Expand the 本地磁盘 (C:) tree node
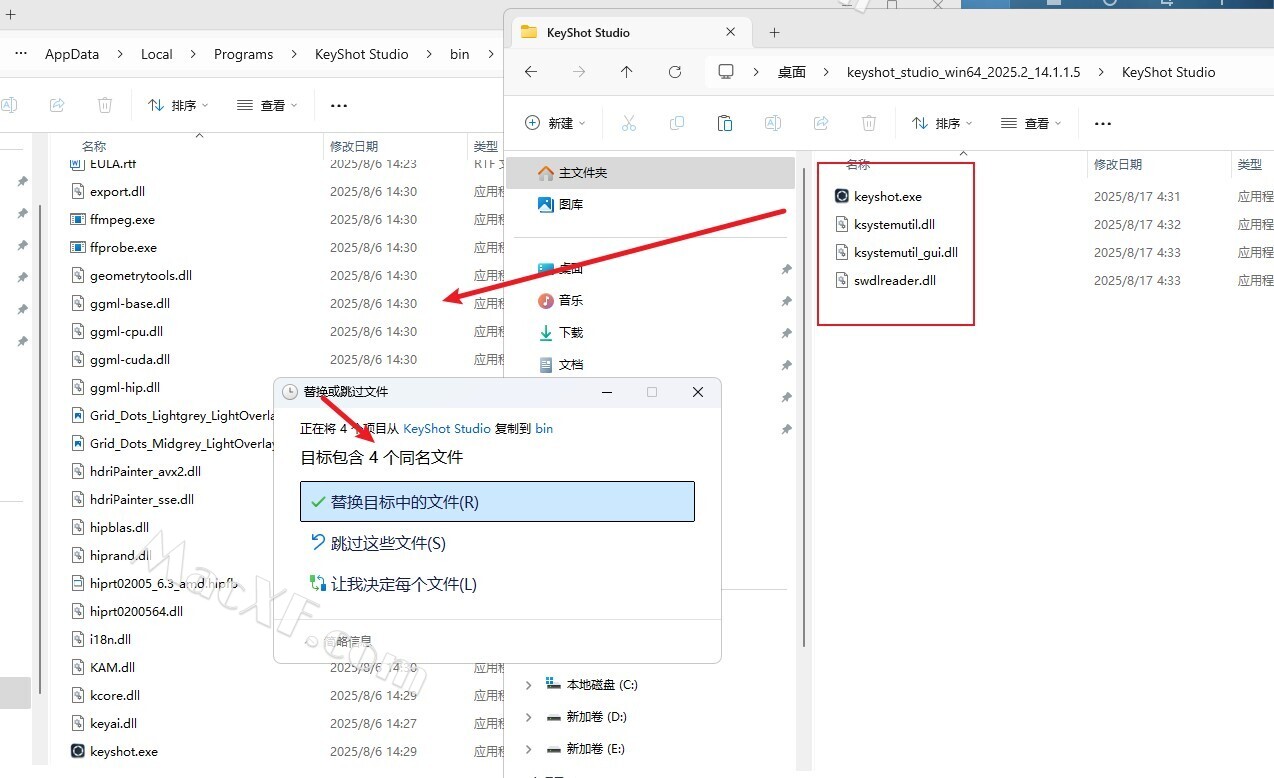Viewport: 1274px width, 778px height. coord(529,685)
